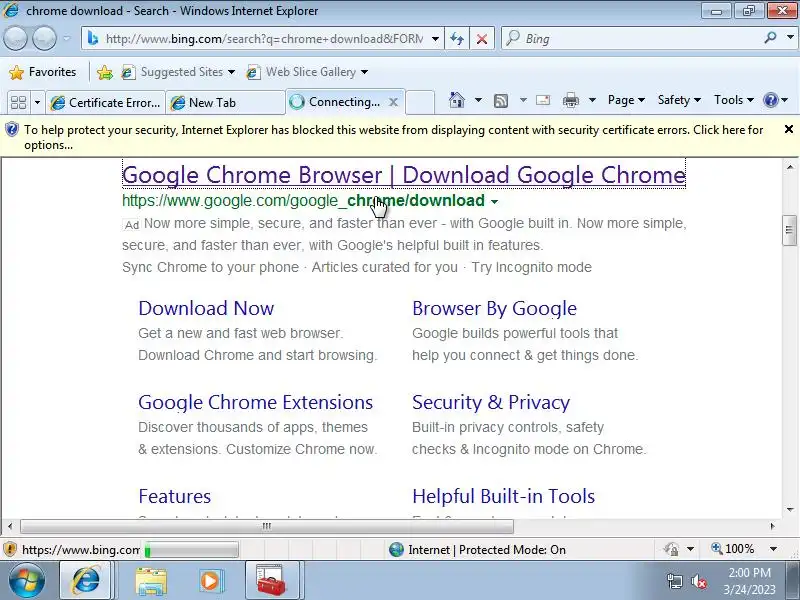Screen dimensions: 800x600
Task: Click Internet Protected Mode status
Action: point(477,549)
